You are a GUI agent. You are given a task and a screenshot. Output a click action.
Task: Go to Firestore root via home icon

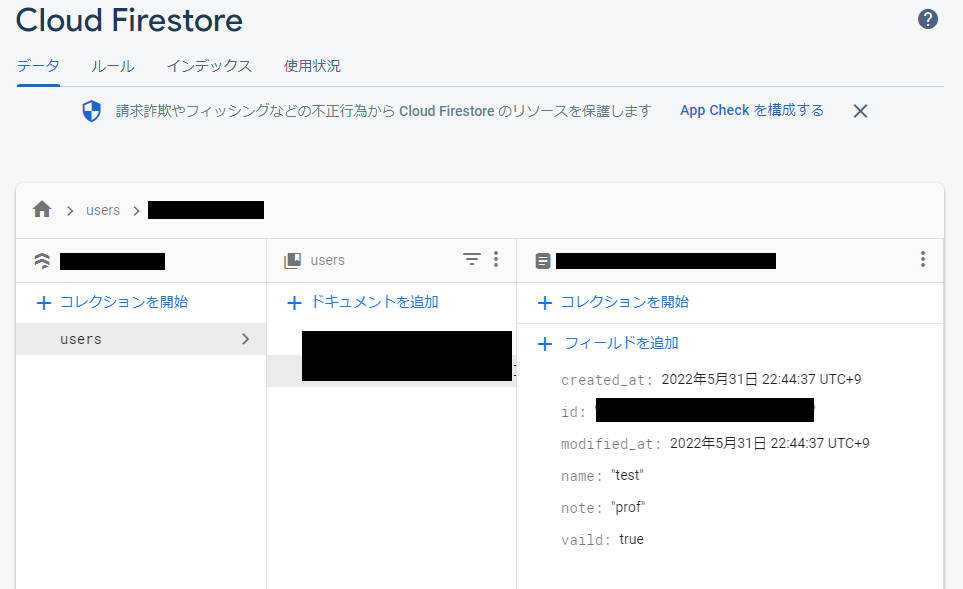(42, 209)
